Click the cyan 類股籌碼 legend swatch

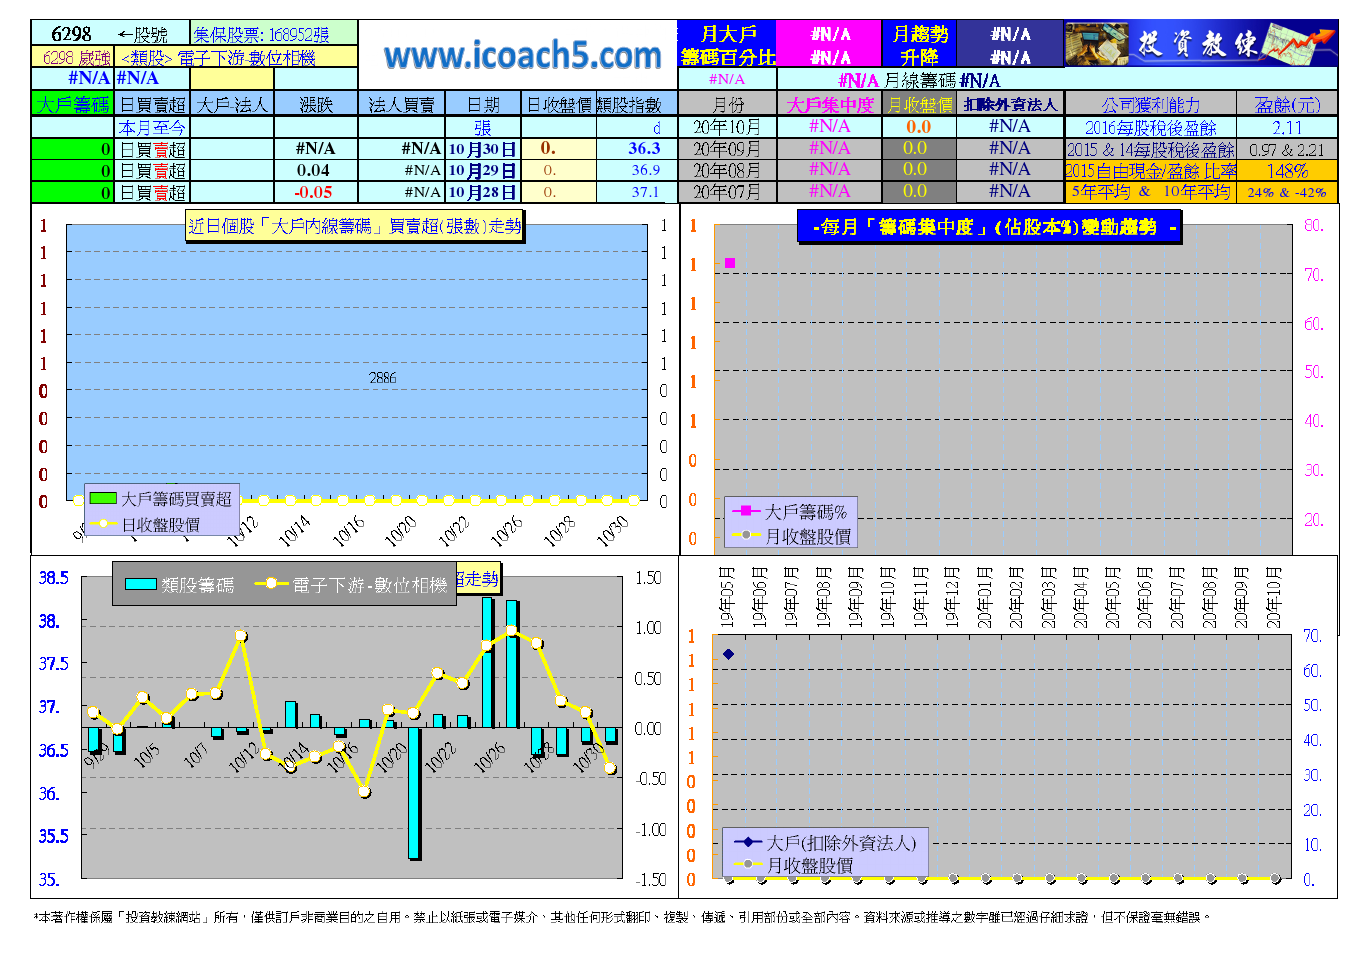140,584
